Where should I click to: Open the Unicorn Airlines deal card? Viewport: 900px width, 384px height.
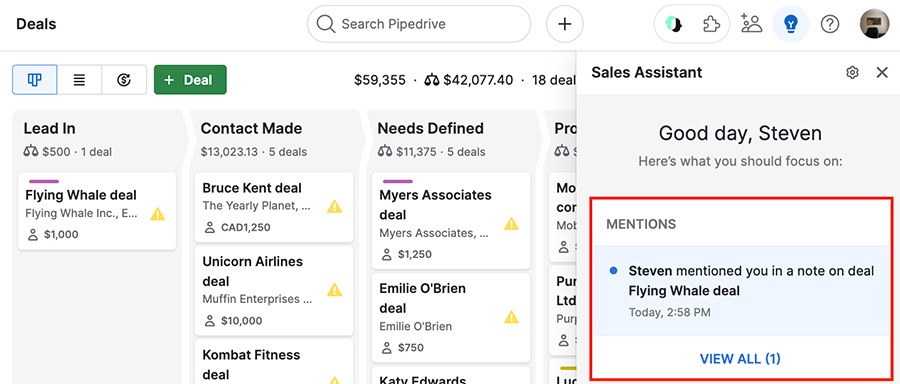click(x=274, y=290)
